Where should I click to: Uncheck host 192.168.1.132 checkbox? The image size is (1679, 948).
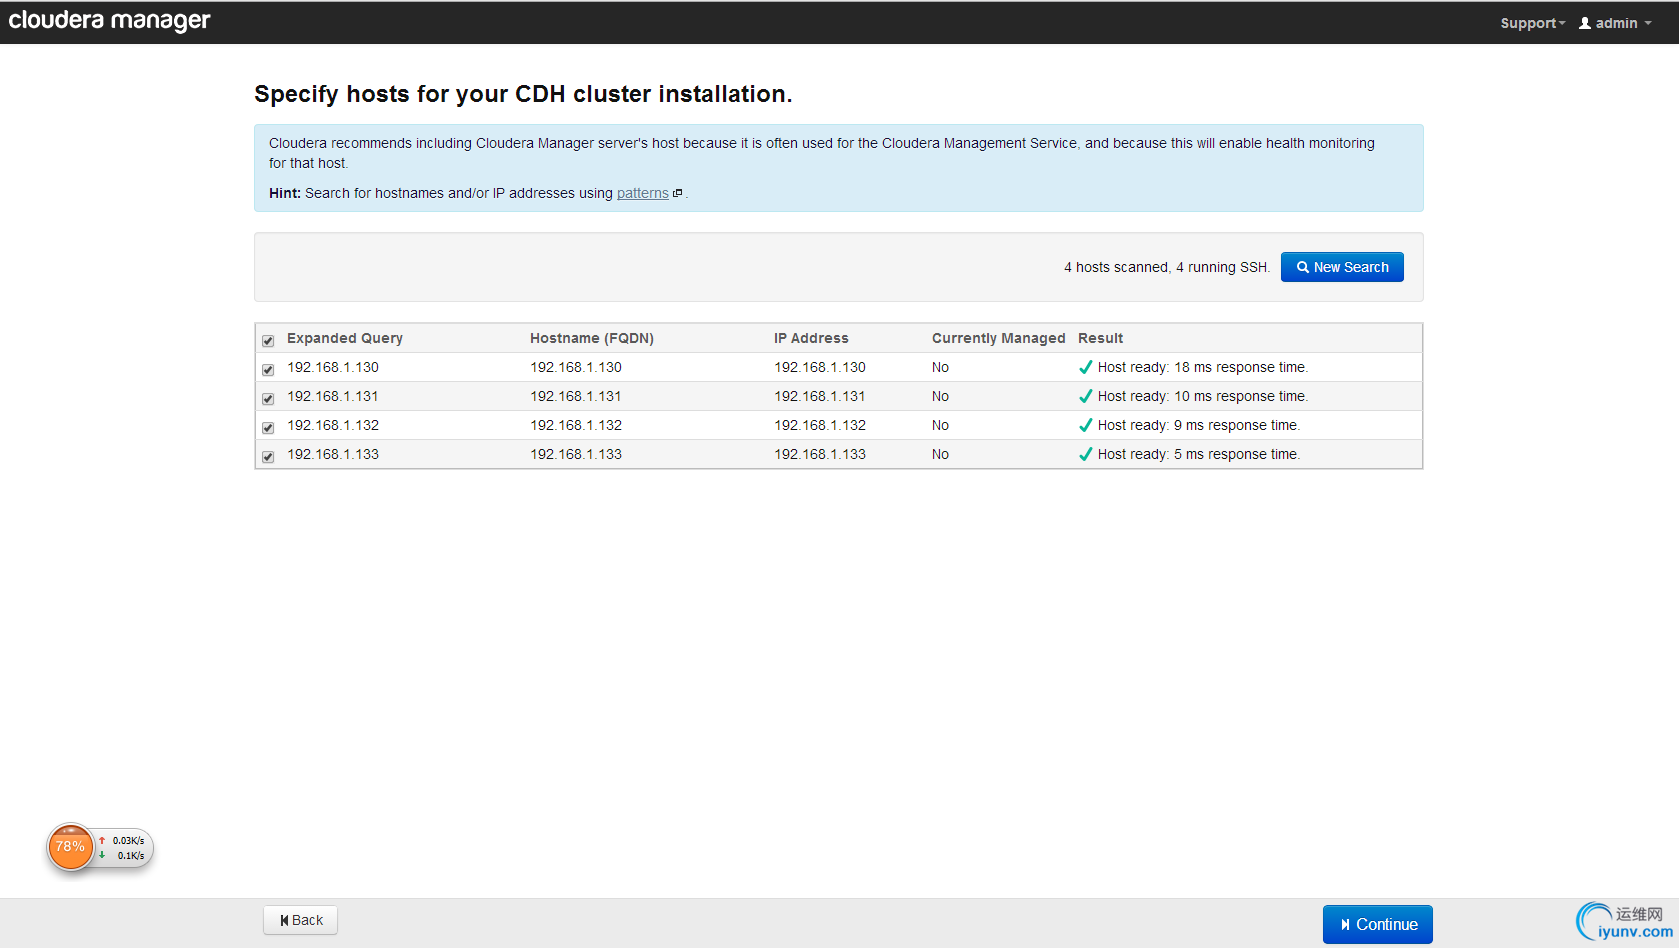[268, 428]
